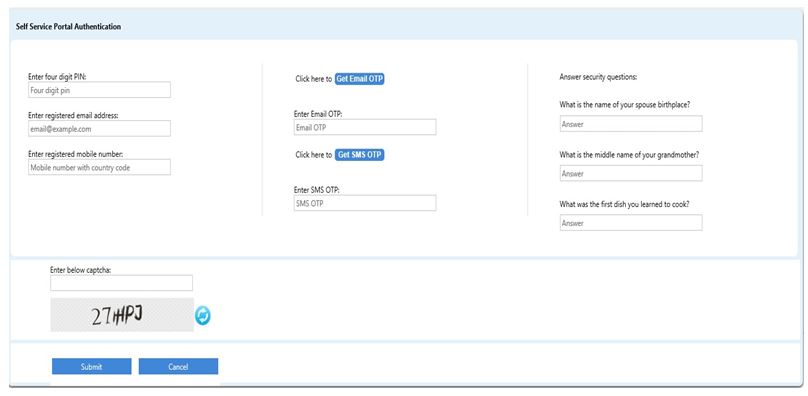Click the spouse birthplace answer field
This screenshot has height=396, width=808.
[631, 124]
